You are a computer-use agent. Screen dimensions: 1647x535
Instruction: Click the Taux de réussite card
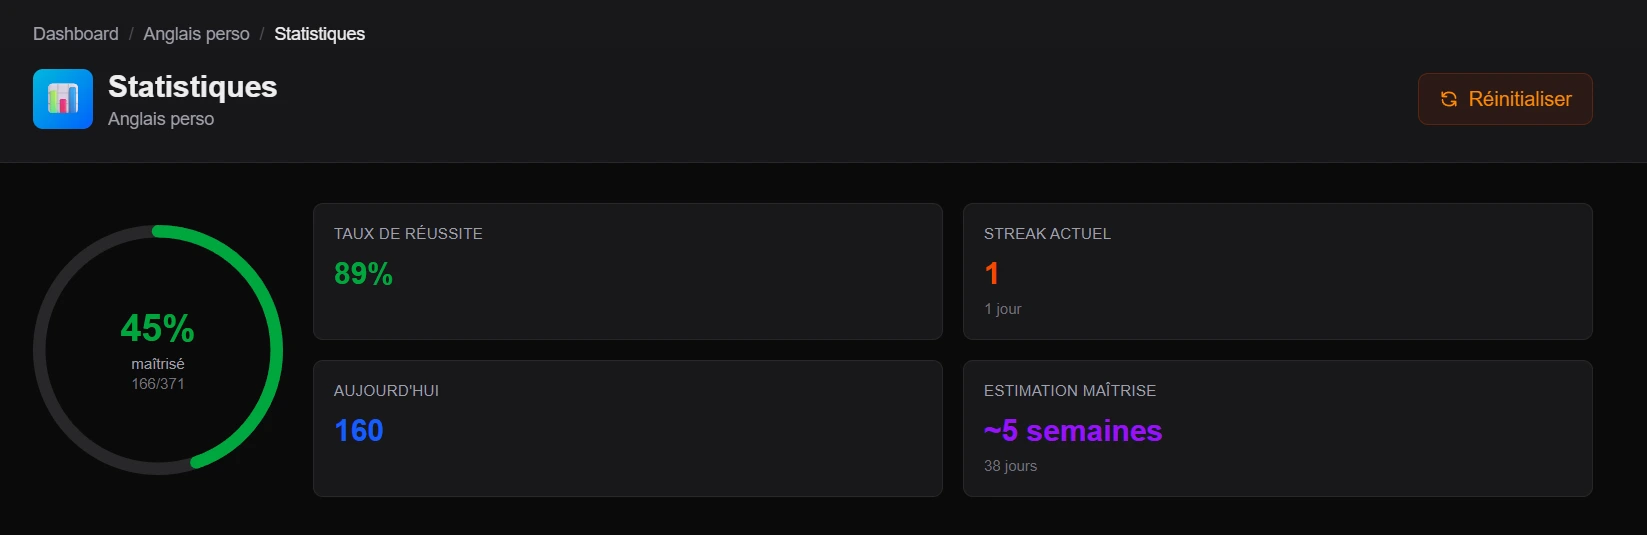coord(627,271)
